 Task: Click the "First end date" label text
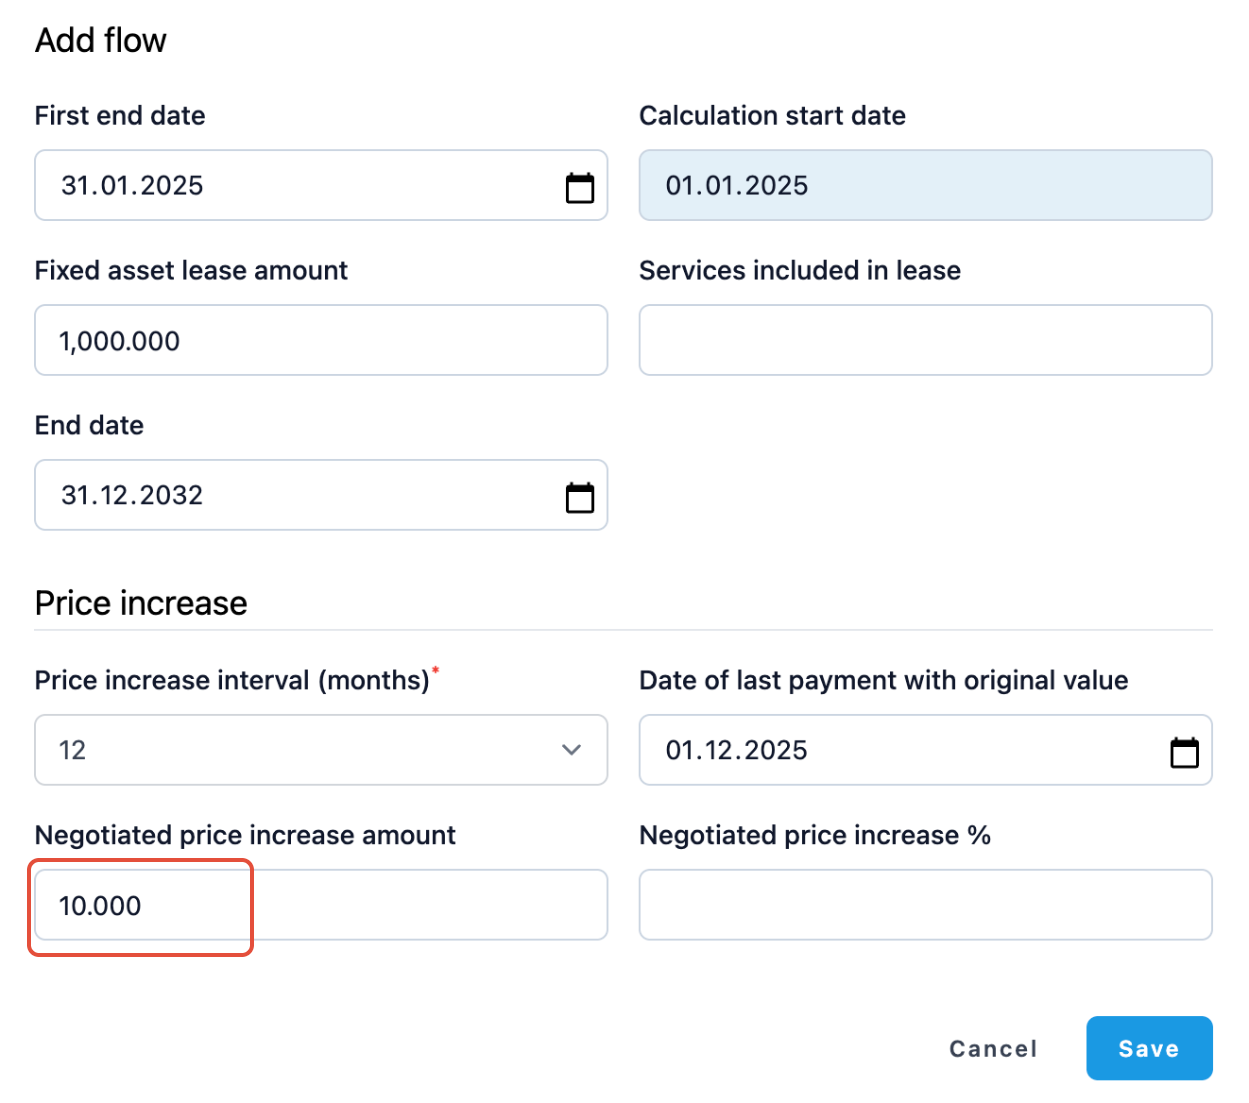tap(120, 116)
